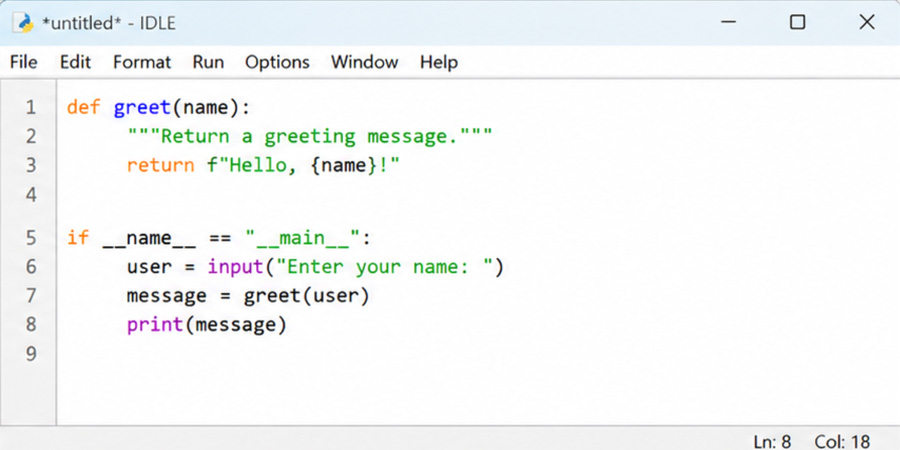Click the 'return' keyword on line 3
Screen dimensions: 900x450
tap(161, 165)
